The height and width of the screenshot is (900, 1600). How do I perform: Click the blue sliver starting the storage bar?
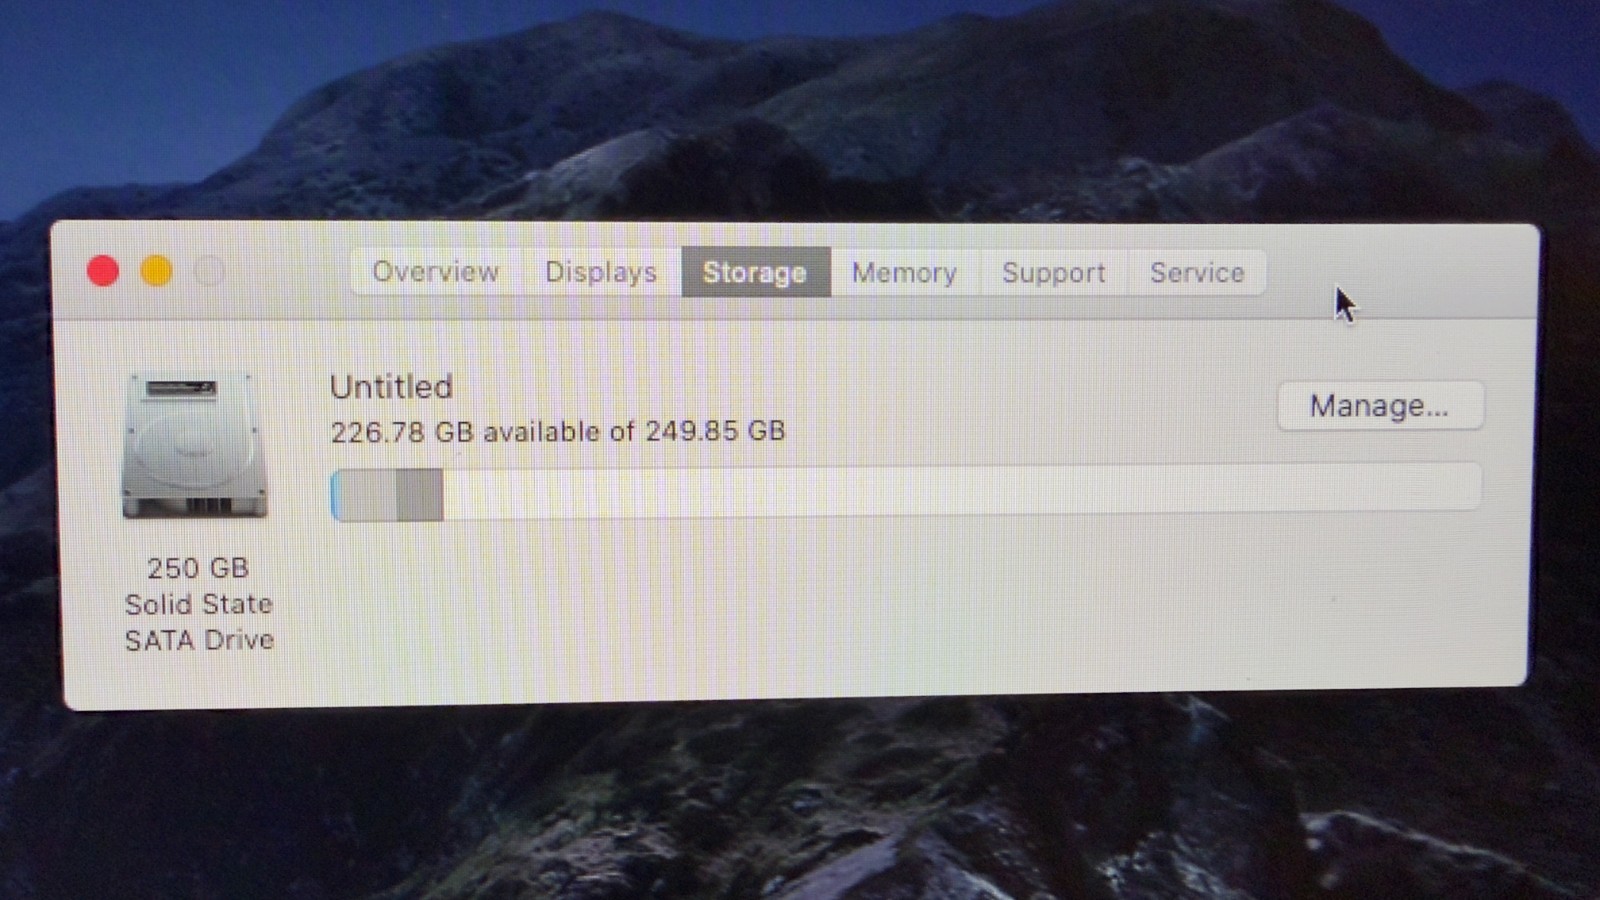pos(335,495)
